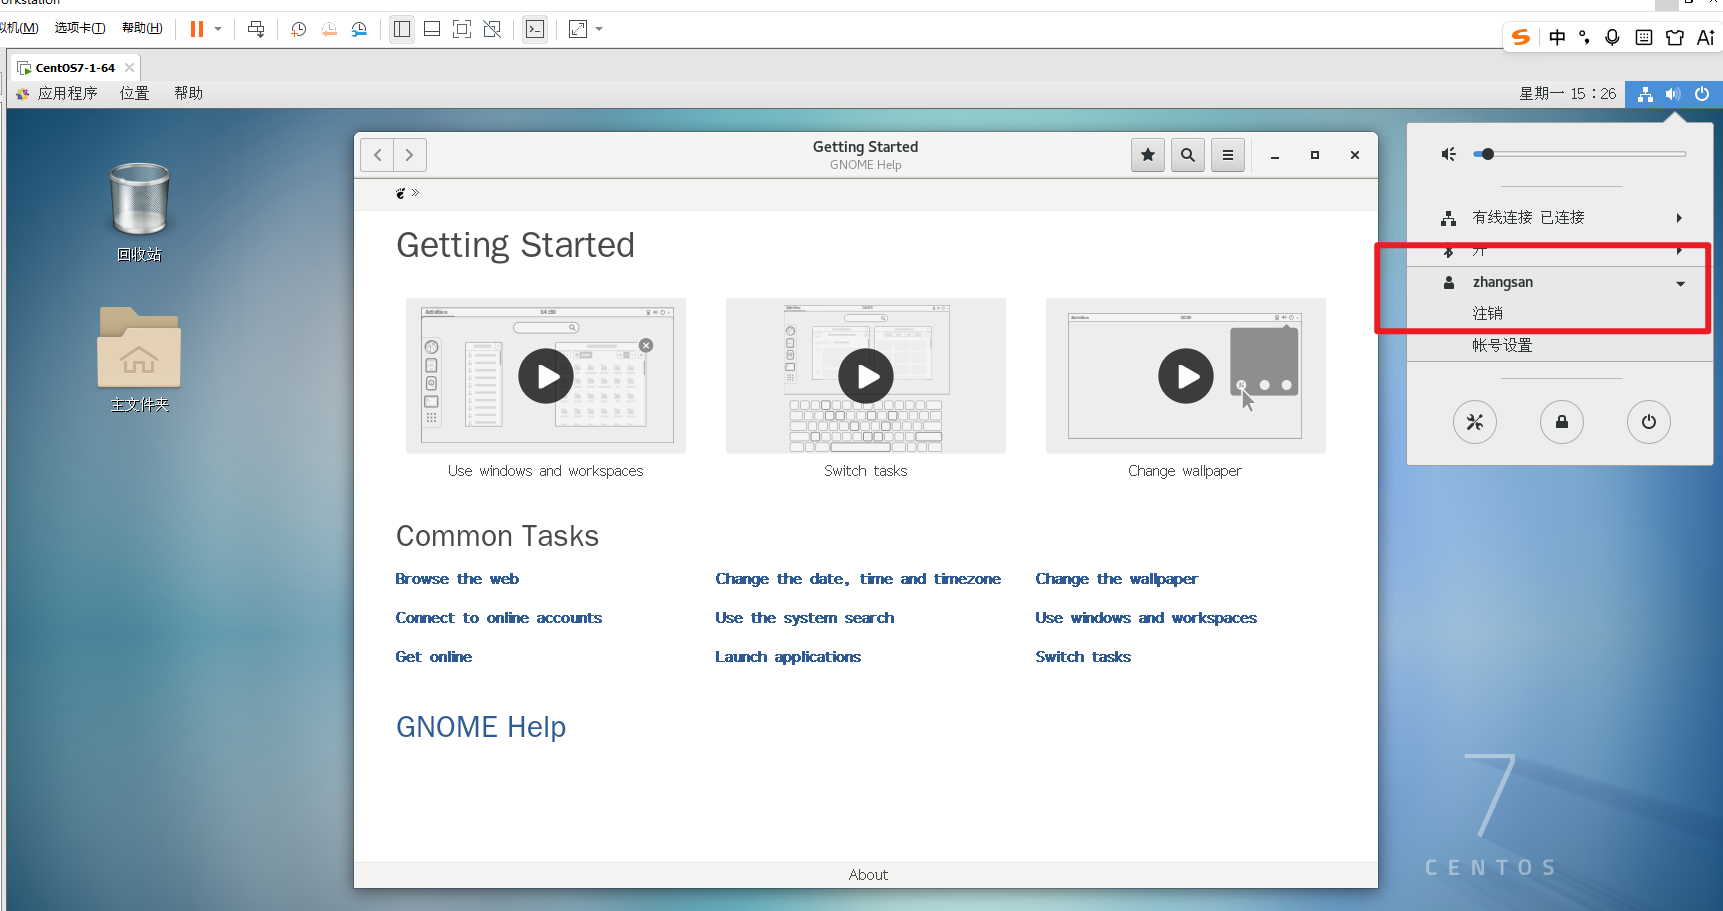Pause the virtual machine from VMware toolbar
The height and width of the screenshot is (911, 1723).
click(197, 29)
